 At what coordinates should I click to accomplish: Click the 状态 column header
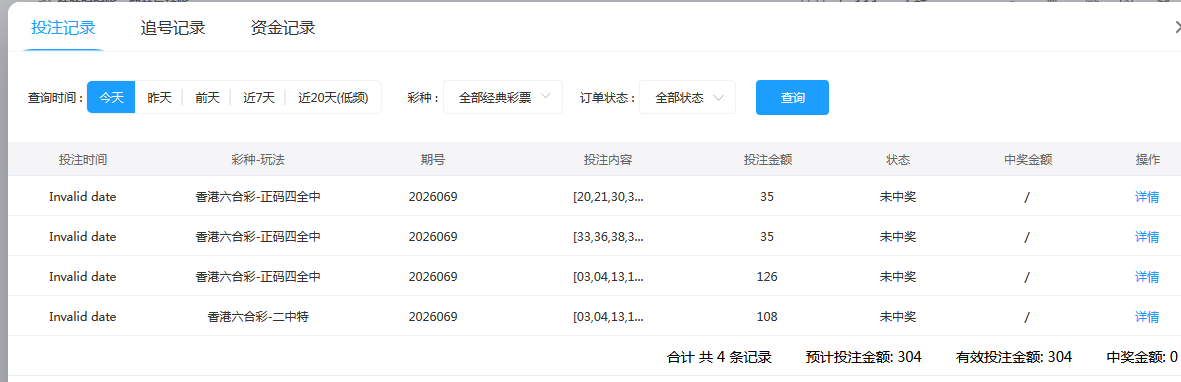(x=898, y=160)
